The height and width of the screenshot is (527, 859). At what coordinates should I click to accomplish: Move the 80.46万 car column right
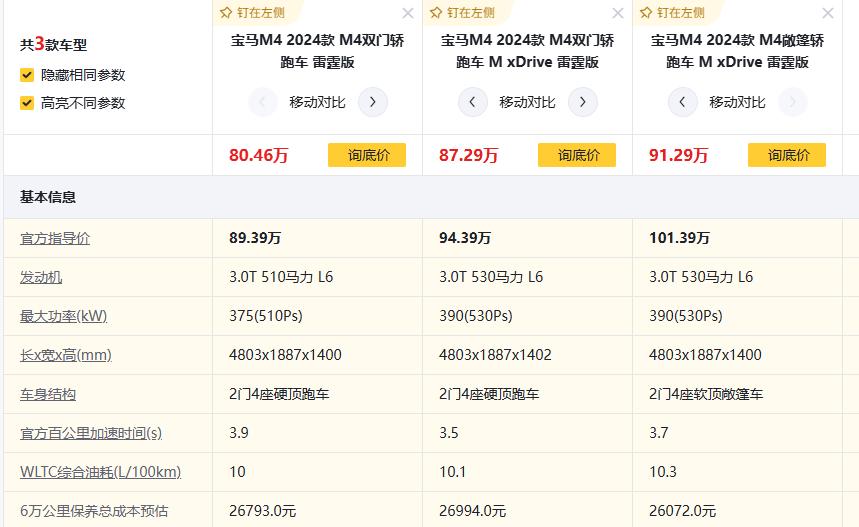pyautogui.click(x=373, y=102)
